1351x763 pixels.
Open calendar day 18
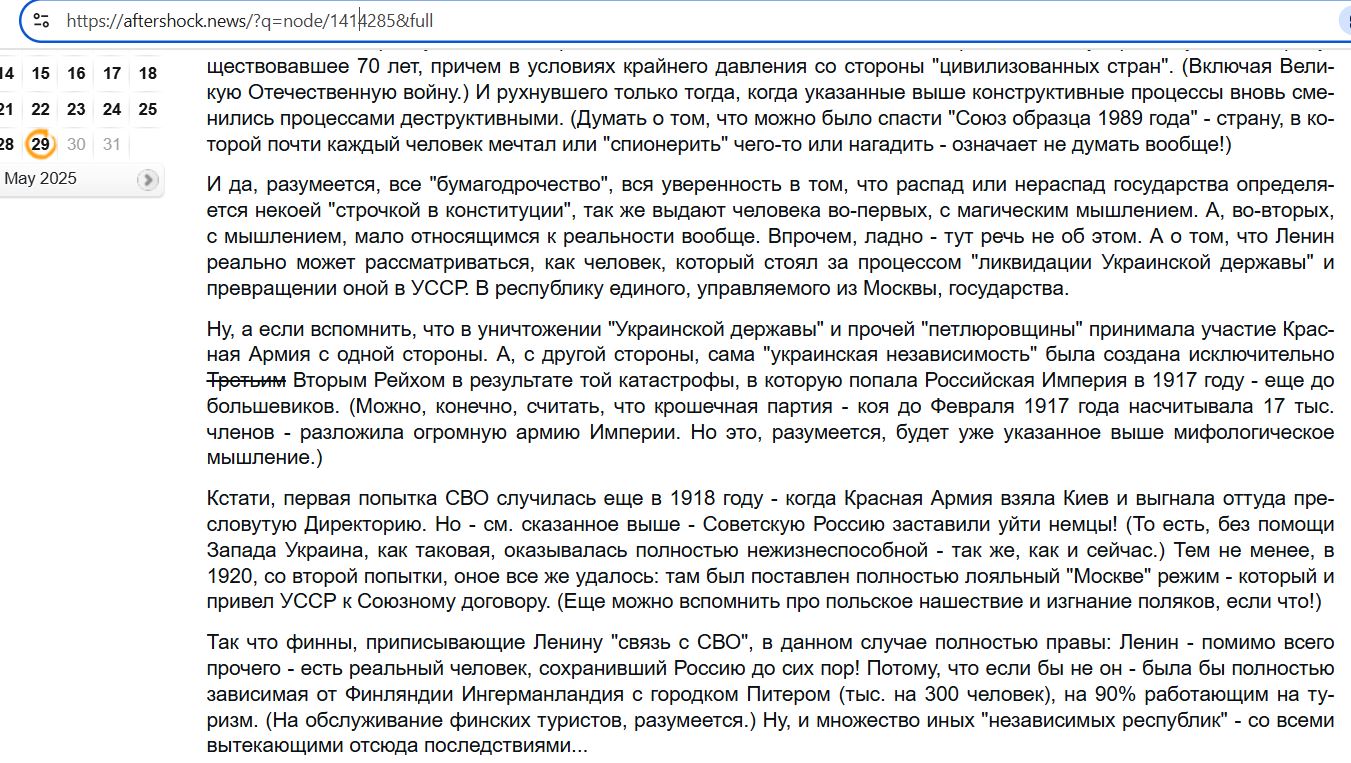[x=148, y=73]
